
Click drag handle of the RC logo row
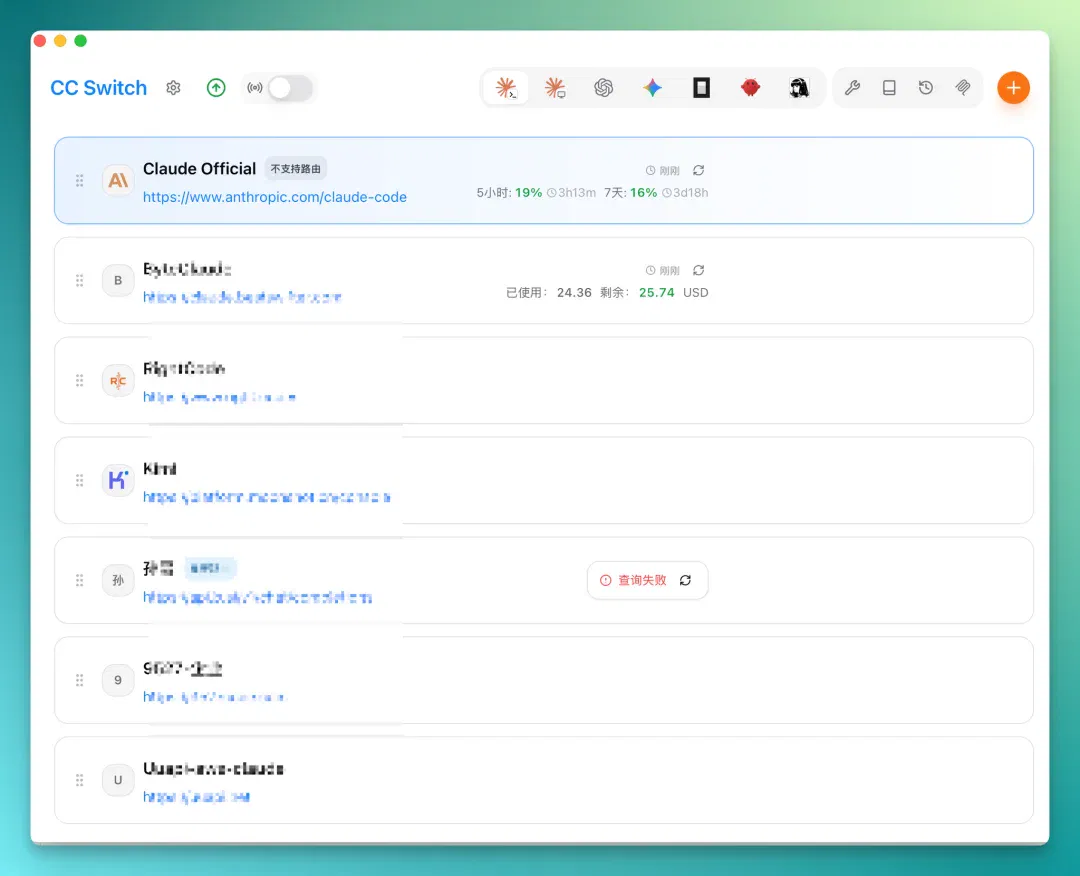(x=80, y=380)
